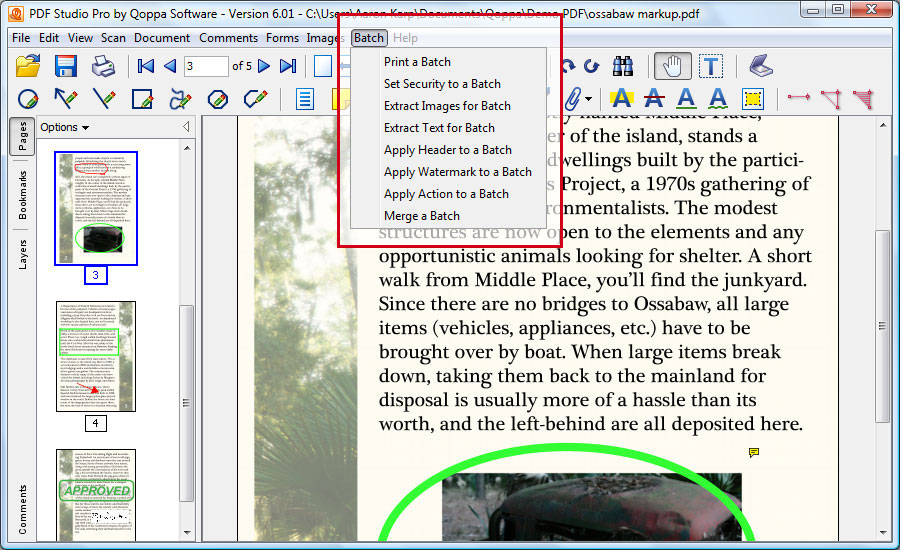Select the Text selection tool
The height and width of the screenshot is (550, 900).
[x=711, y=66]
